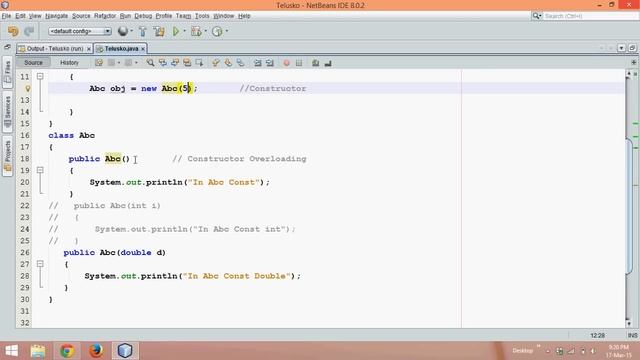This screenshot has width=640, height=360.
Task: Click the editor scrollbar up arrow
Action: click(x=629, y=74)
